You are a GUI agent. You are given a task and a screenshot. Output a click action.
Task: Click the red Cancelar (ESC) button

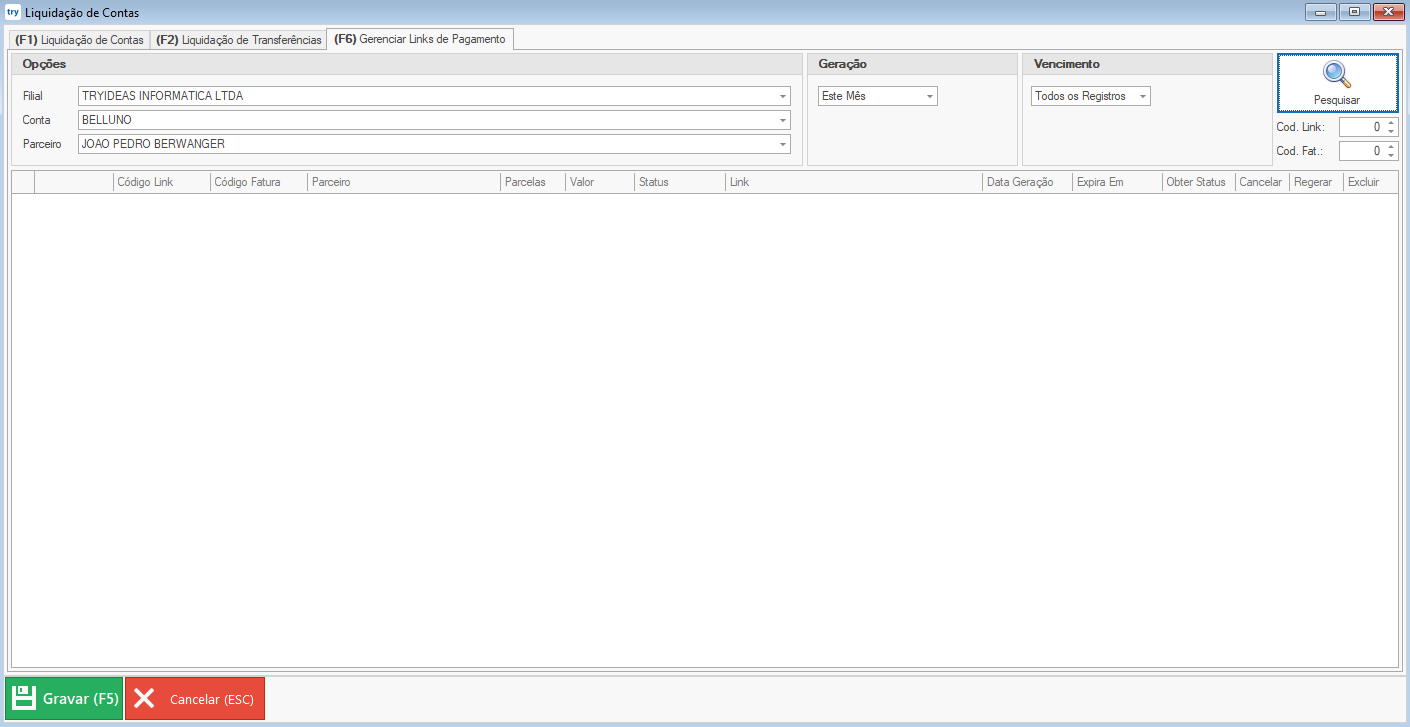pyautogui.click(x=195, y=698)
